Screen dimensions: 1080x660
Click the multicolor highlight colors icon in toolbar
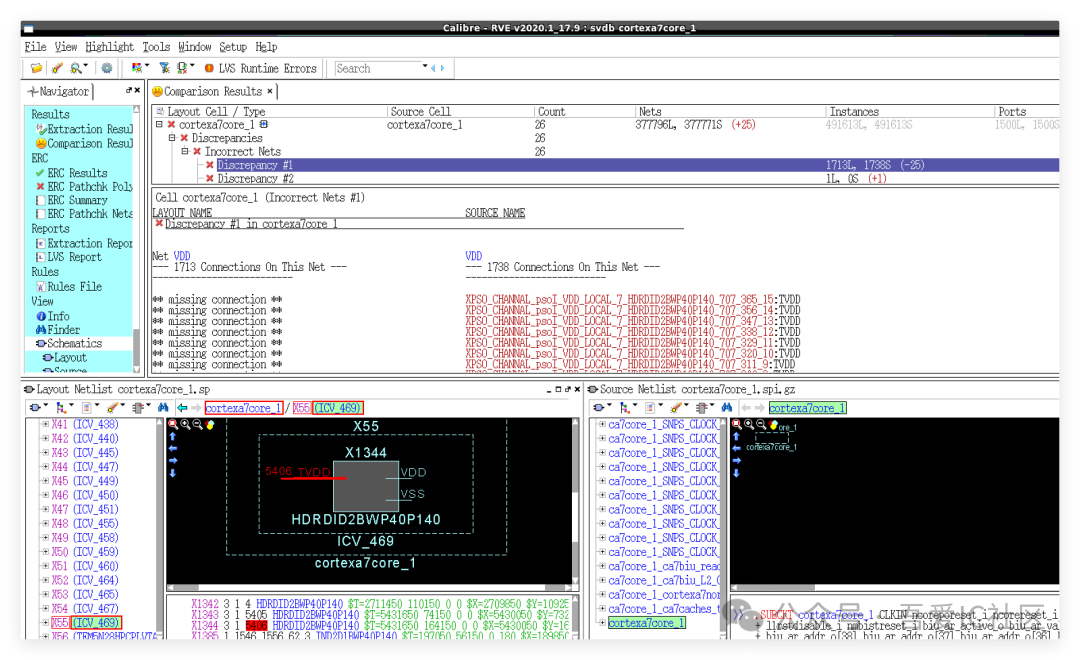point(137,68)
